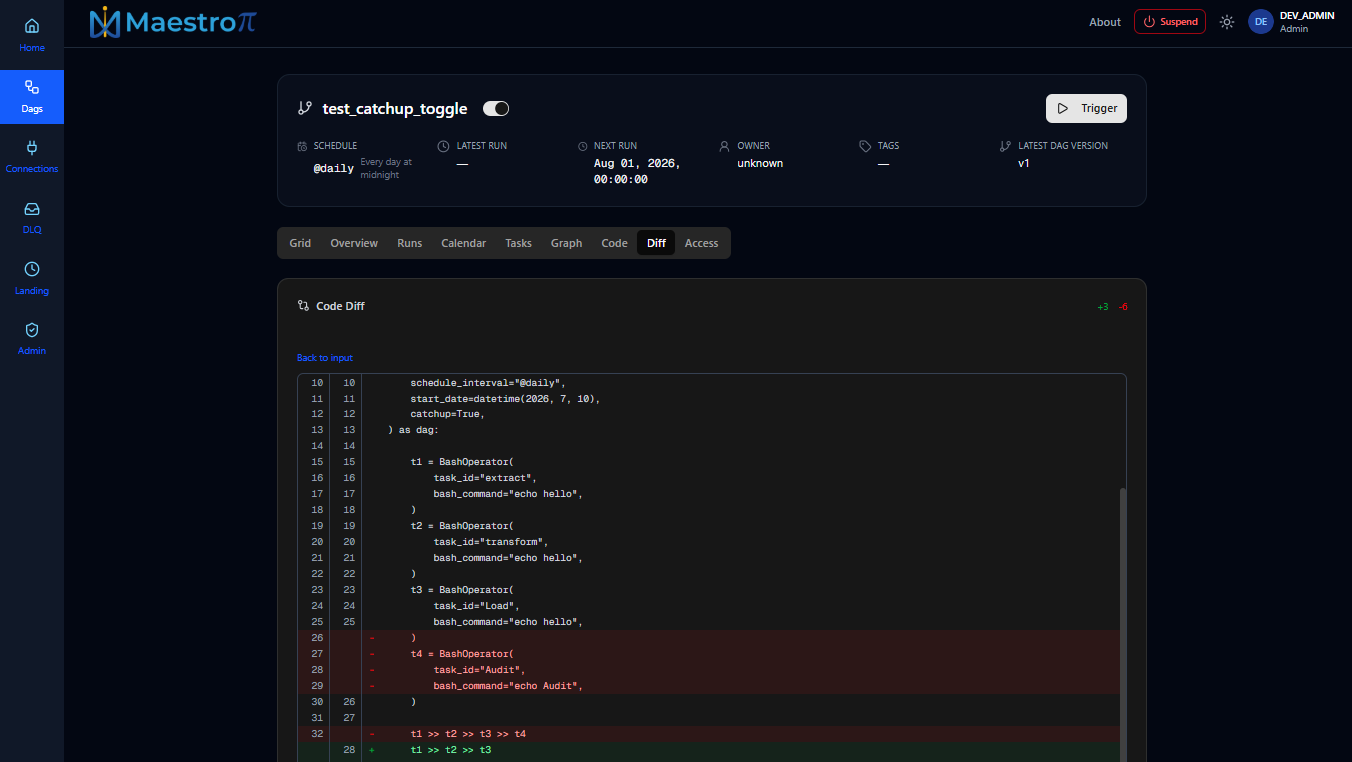This screenshot has width=1352, height=762.
Task: Open the Admin shield icon
Action: coord(32,330)
